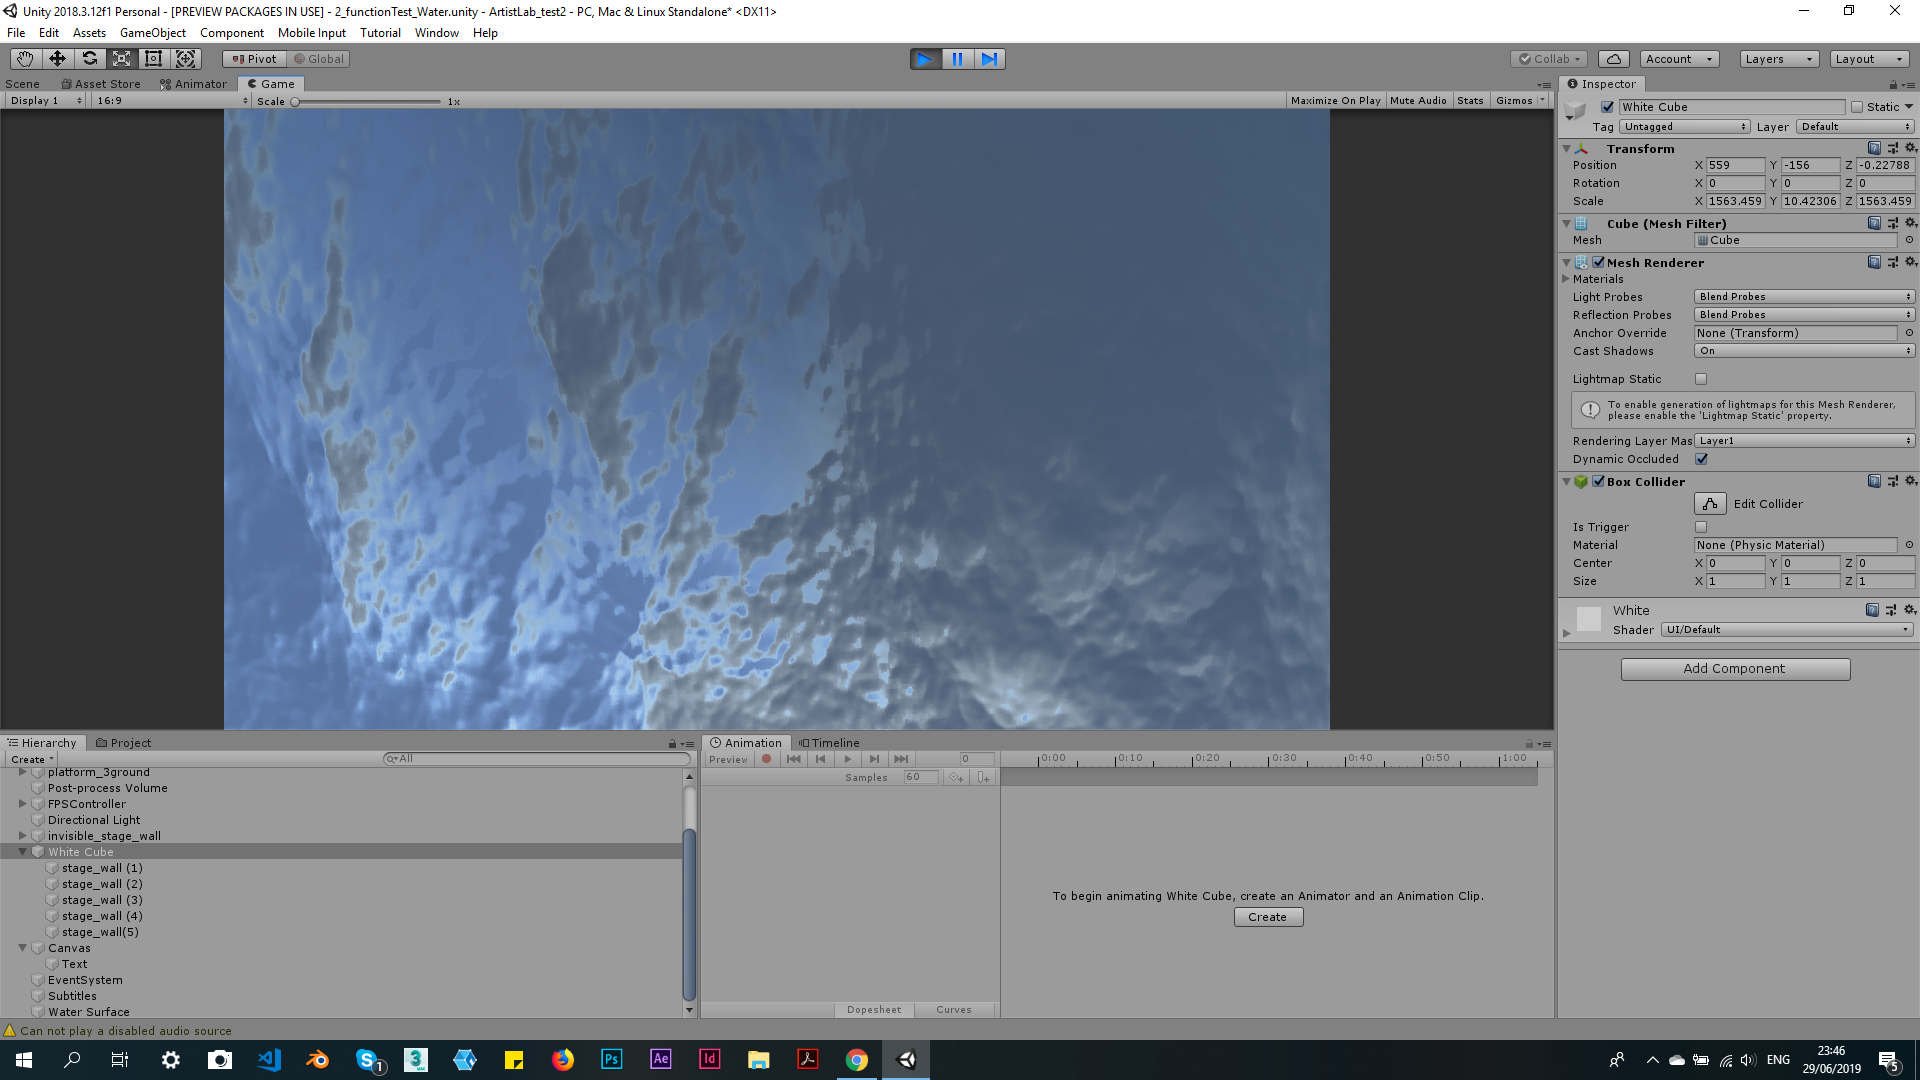Screen dimensions: 1920x1080
Task: Select the Rect Transform tool
Action: 153,59
